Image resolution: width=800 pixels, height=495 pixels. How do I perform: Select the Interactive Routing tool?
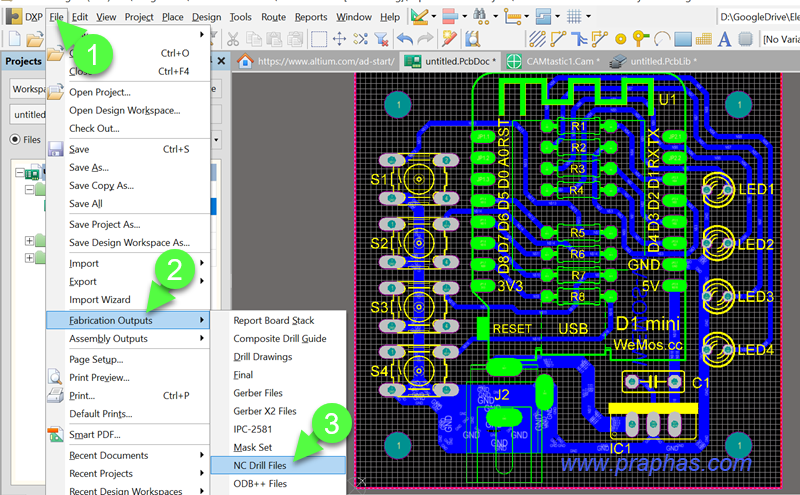(558, 39)
